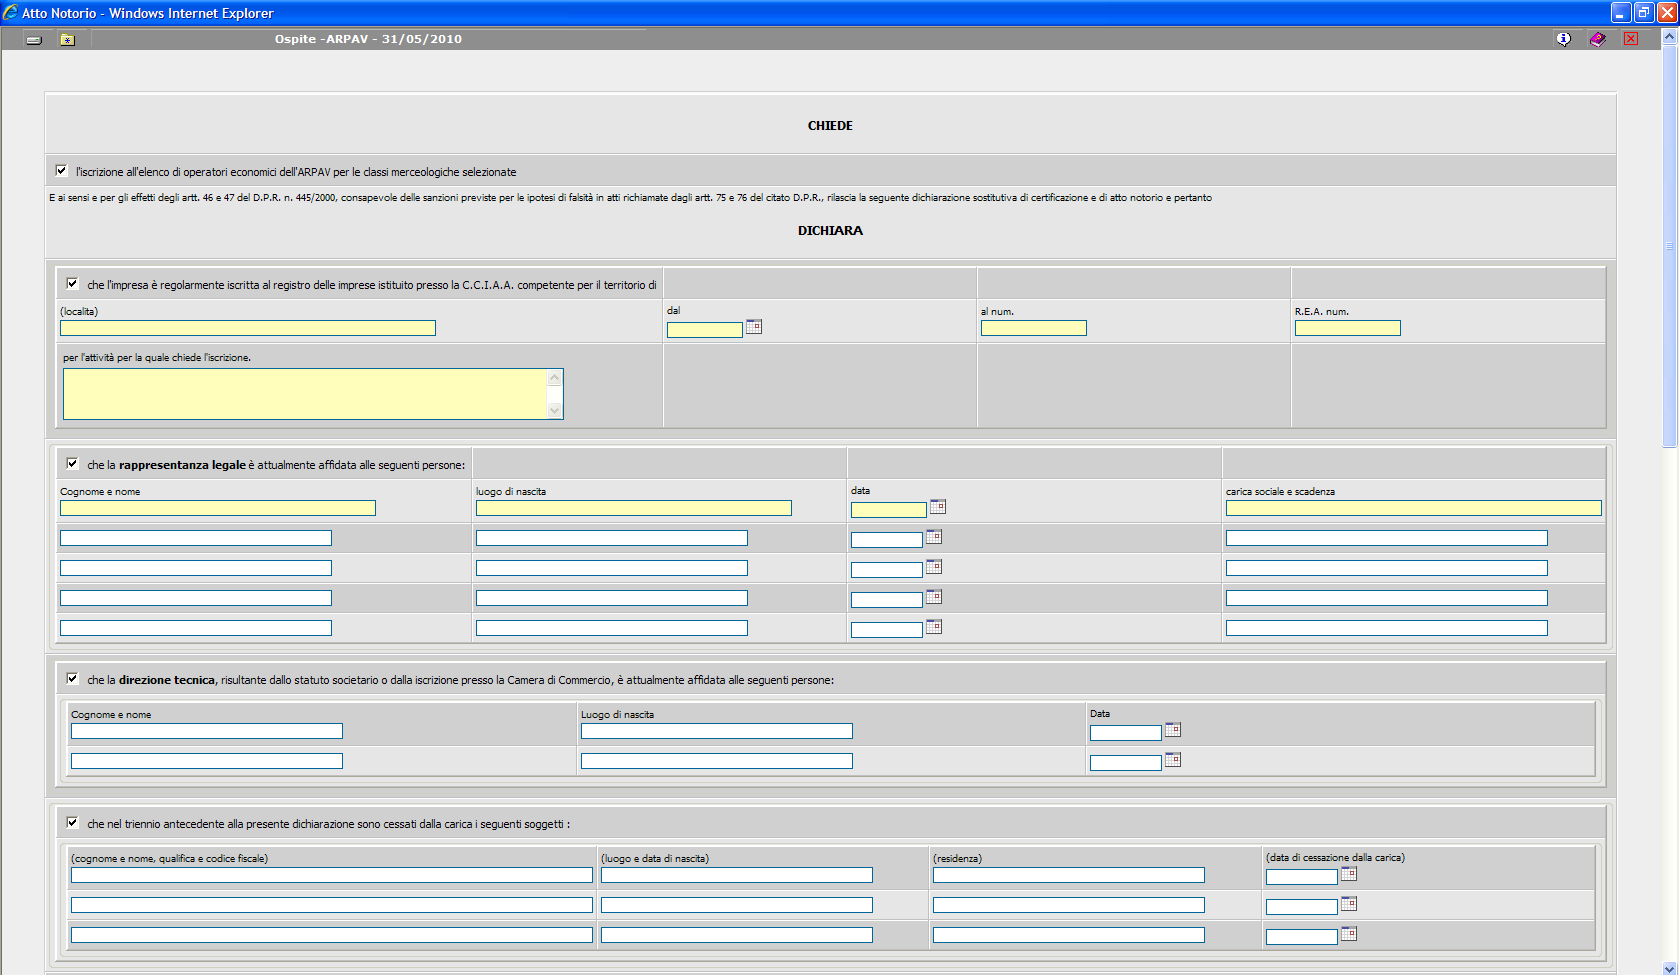Open the purple help book icon
The image size is (1680, 975).
click(x=1597, y=39)
